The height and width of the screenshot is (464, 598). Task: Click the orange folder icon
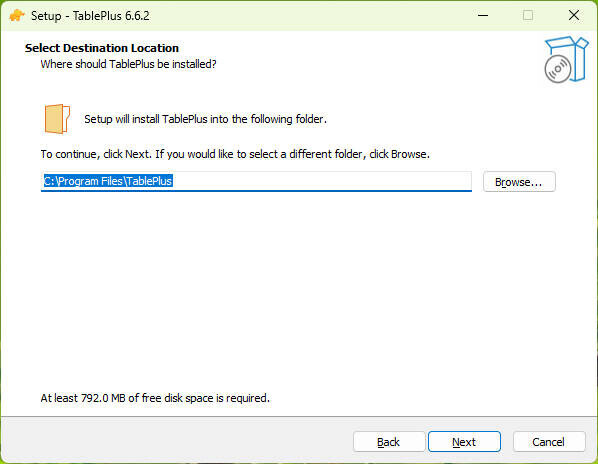point(57,119)
